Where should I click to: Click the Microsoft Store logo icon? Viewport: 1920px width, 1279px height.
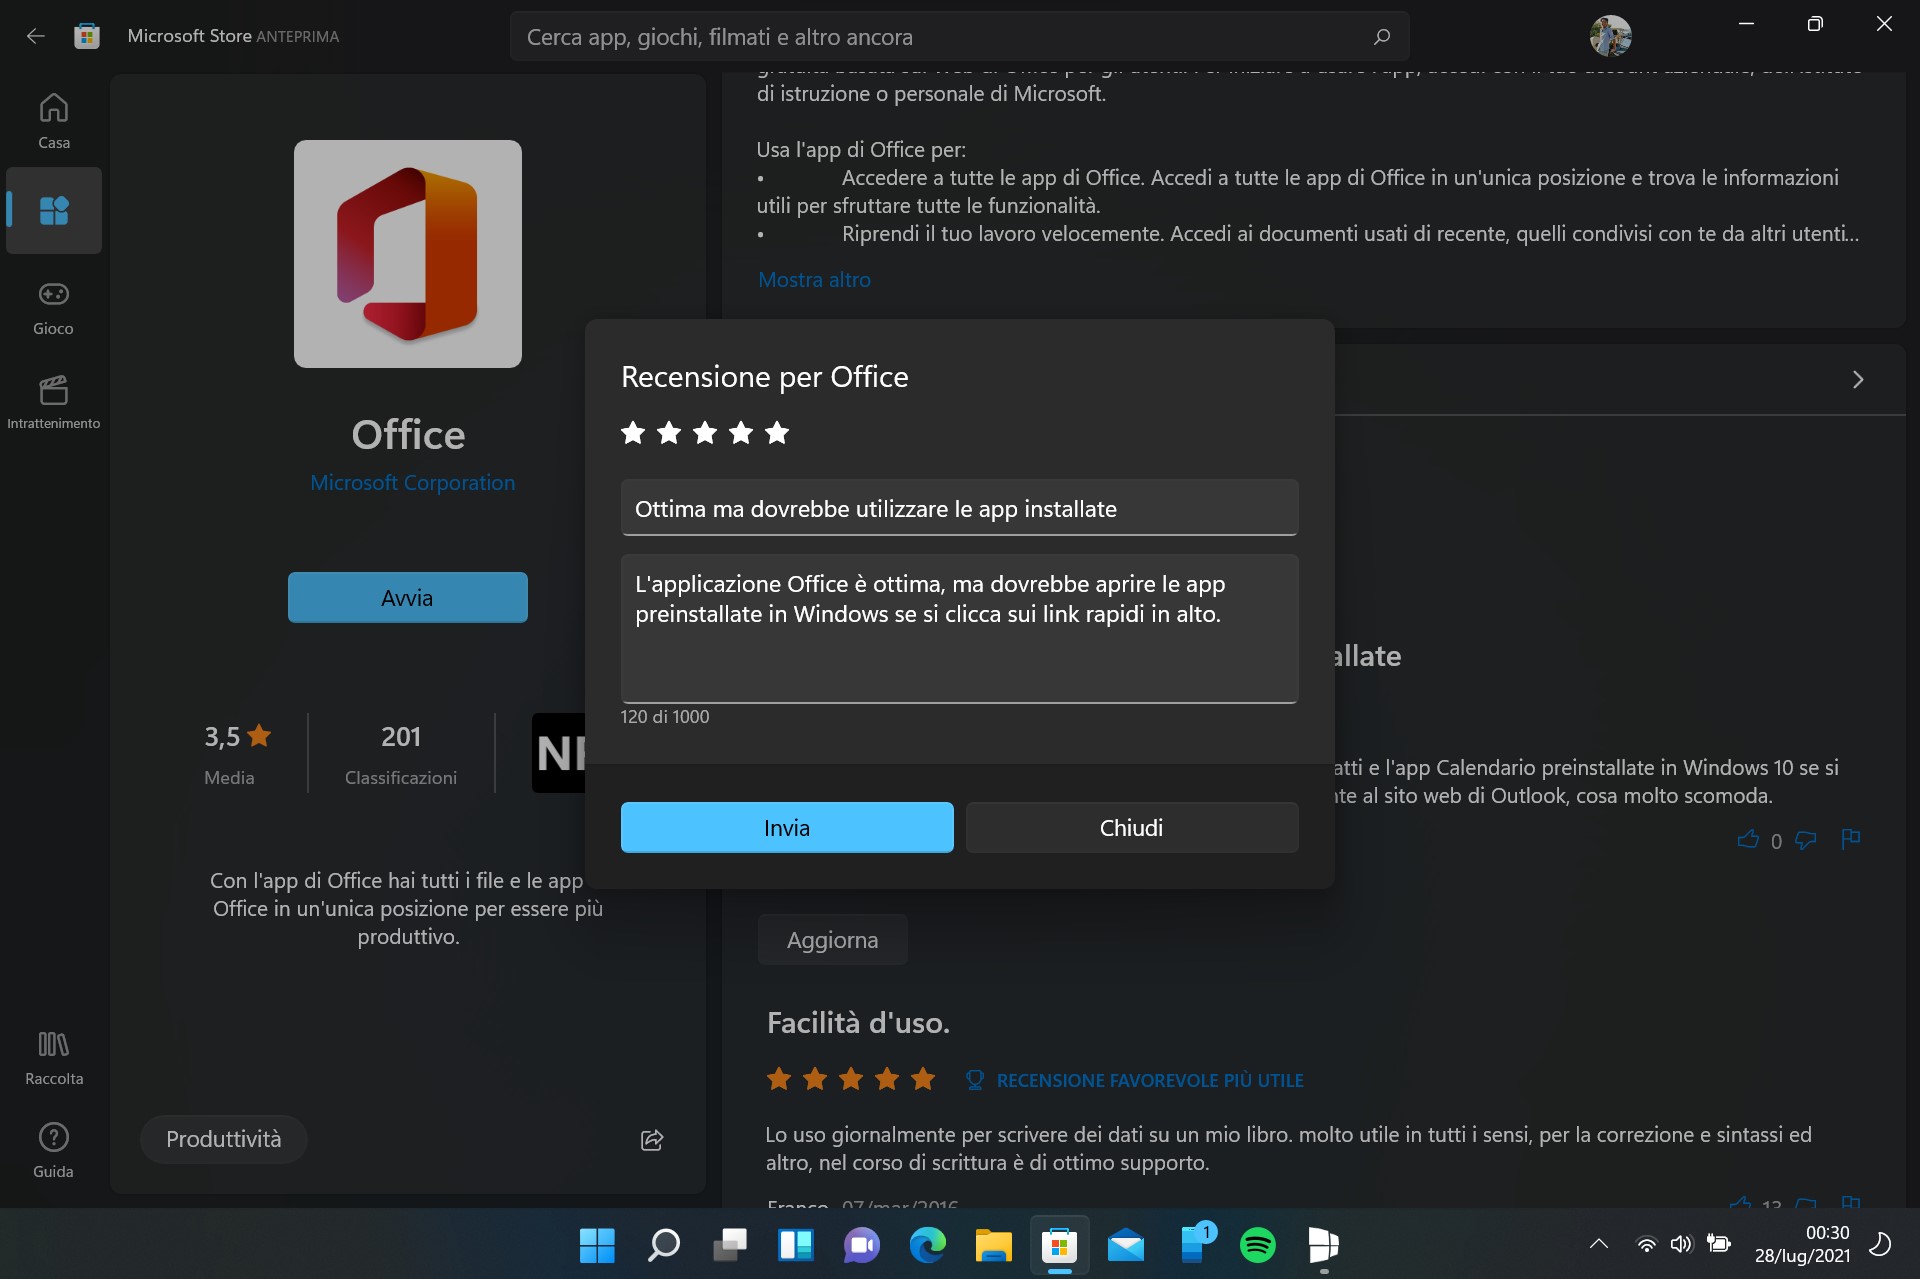pyautogui.click(x=87, y=36)
